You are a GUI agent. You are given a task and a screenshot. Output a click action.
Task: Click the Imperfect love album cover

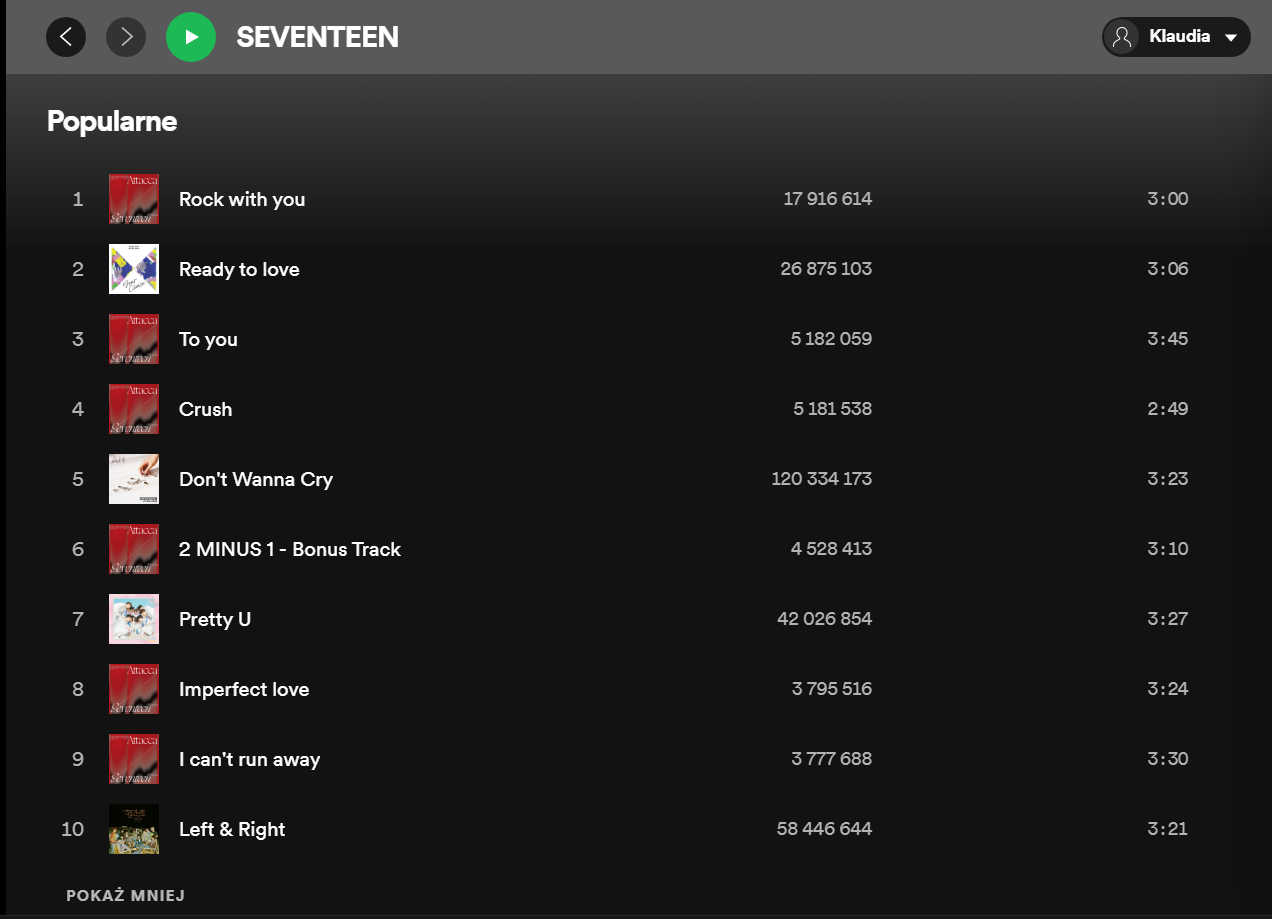tap(134, 689)
